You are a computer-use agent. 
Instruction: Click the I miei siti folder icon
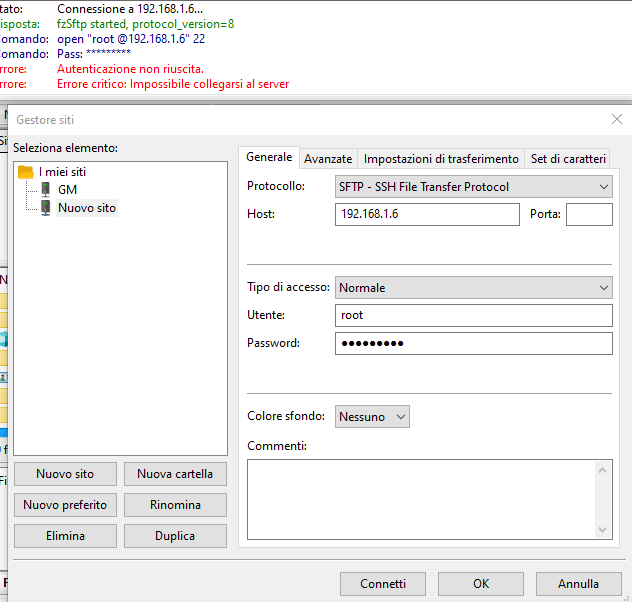(26, 172)
